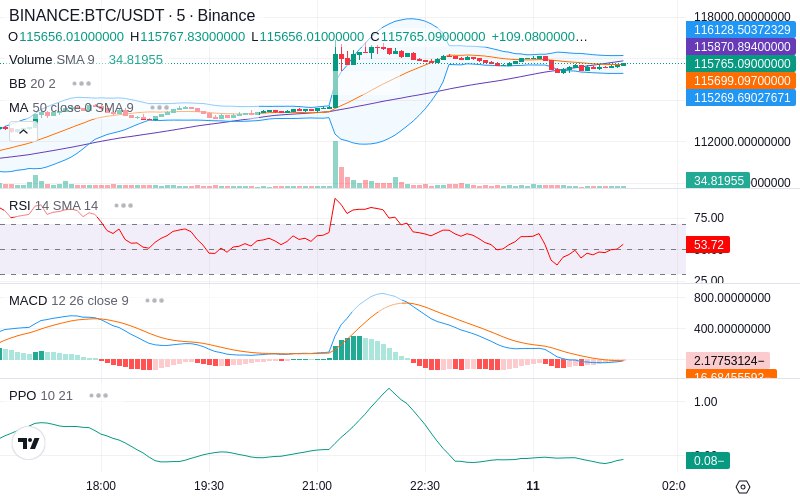Screen dimensions: 800x500
Task: Open RSI indicator more options menu
Action: [123, 206]
